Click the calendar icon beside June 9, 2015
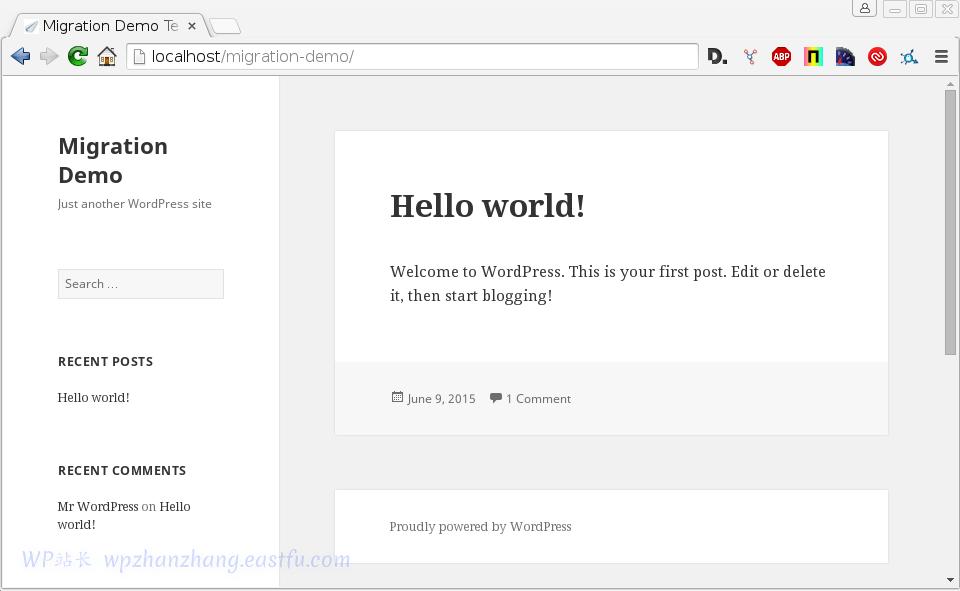 coord(397,397)
